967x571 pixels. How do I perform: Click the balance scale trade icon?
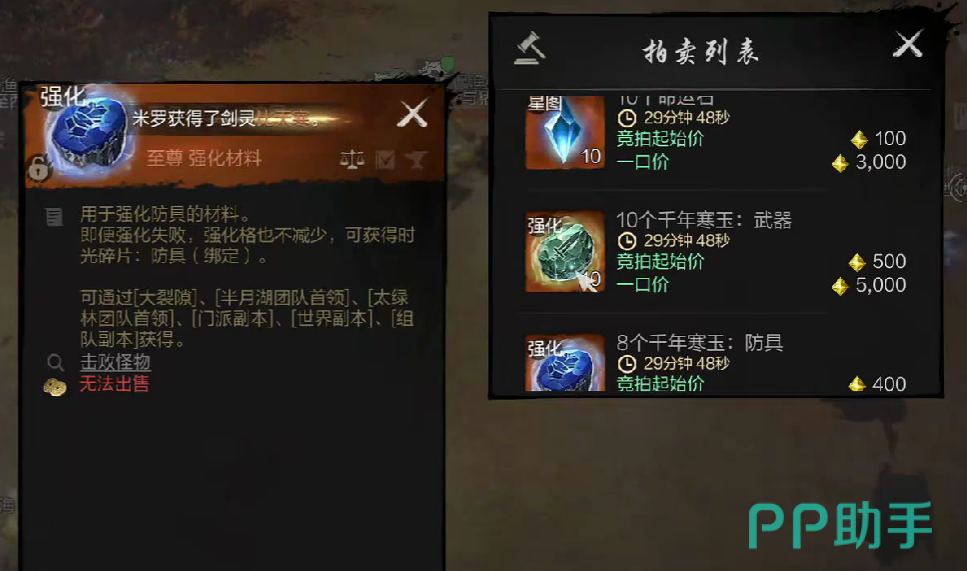pos(352,160)
